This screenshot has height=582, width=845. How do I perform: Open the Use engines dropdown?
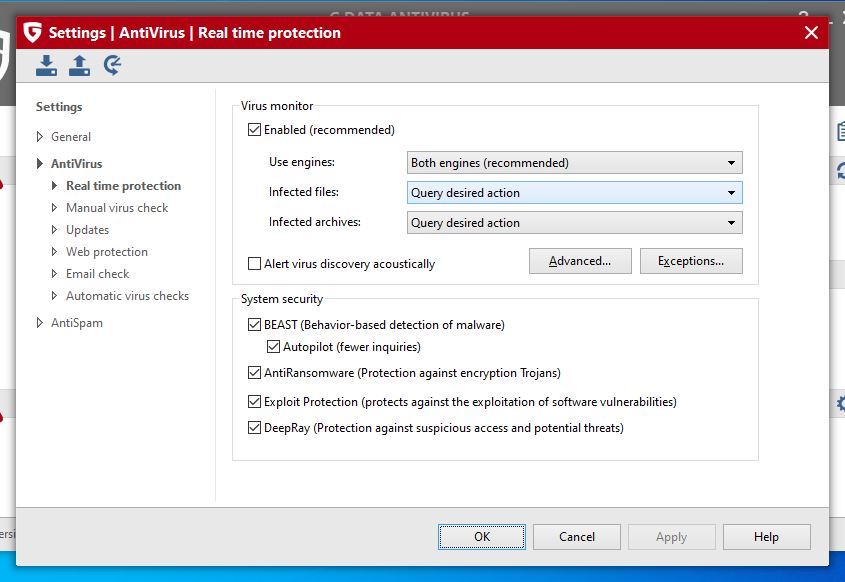(x=574, y=163)
